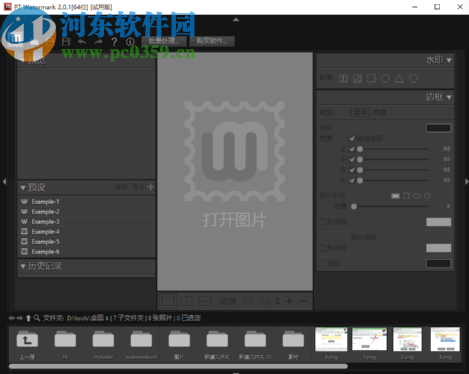Hide the right side panel arrow
The width and height of the screenshot is (469, 374).
coord(466,182)
